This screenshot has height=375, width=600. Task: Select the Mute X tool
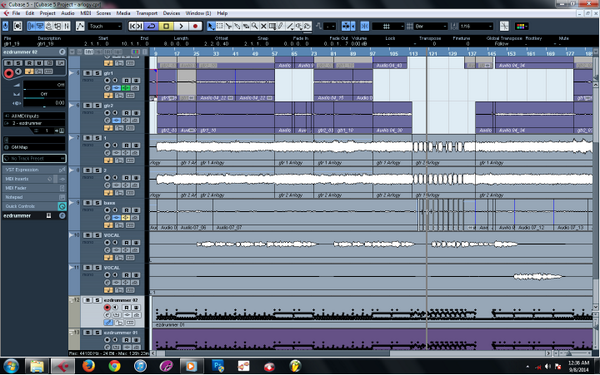(264, 26)
